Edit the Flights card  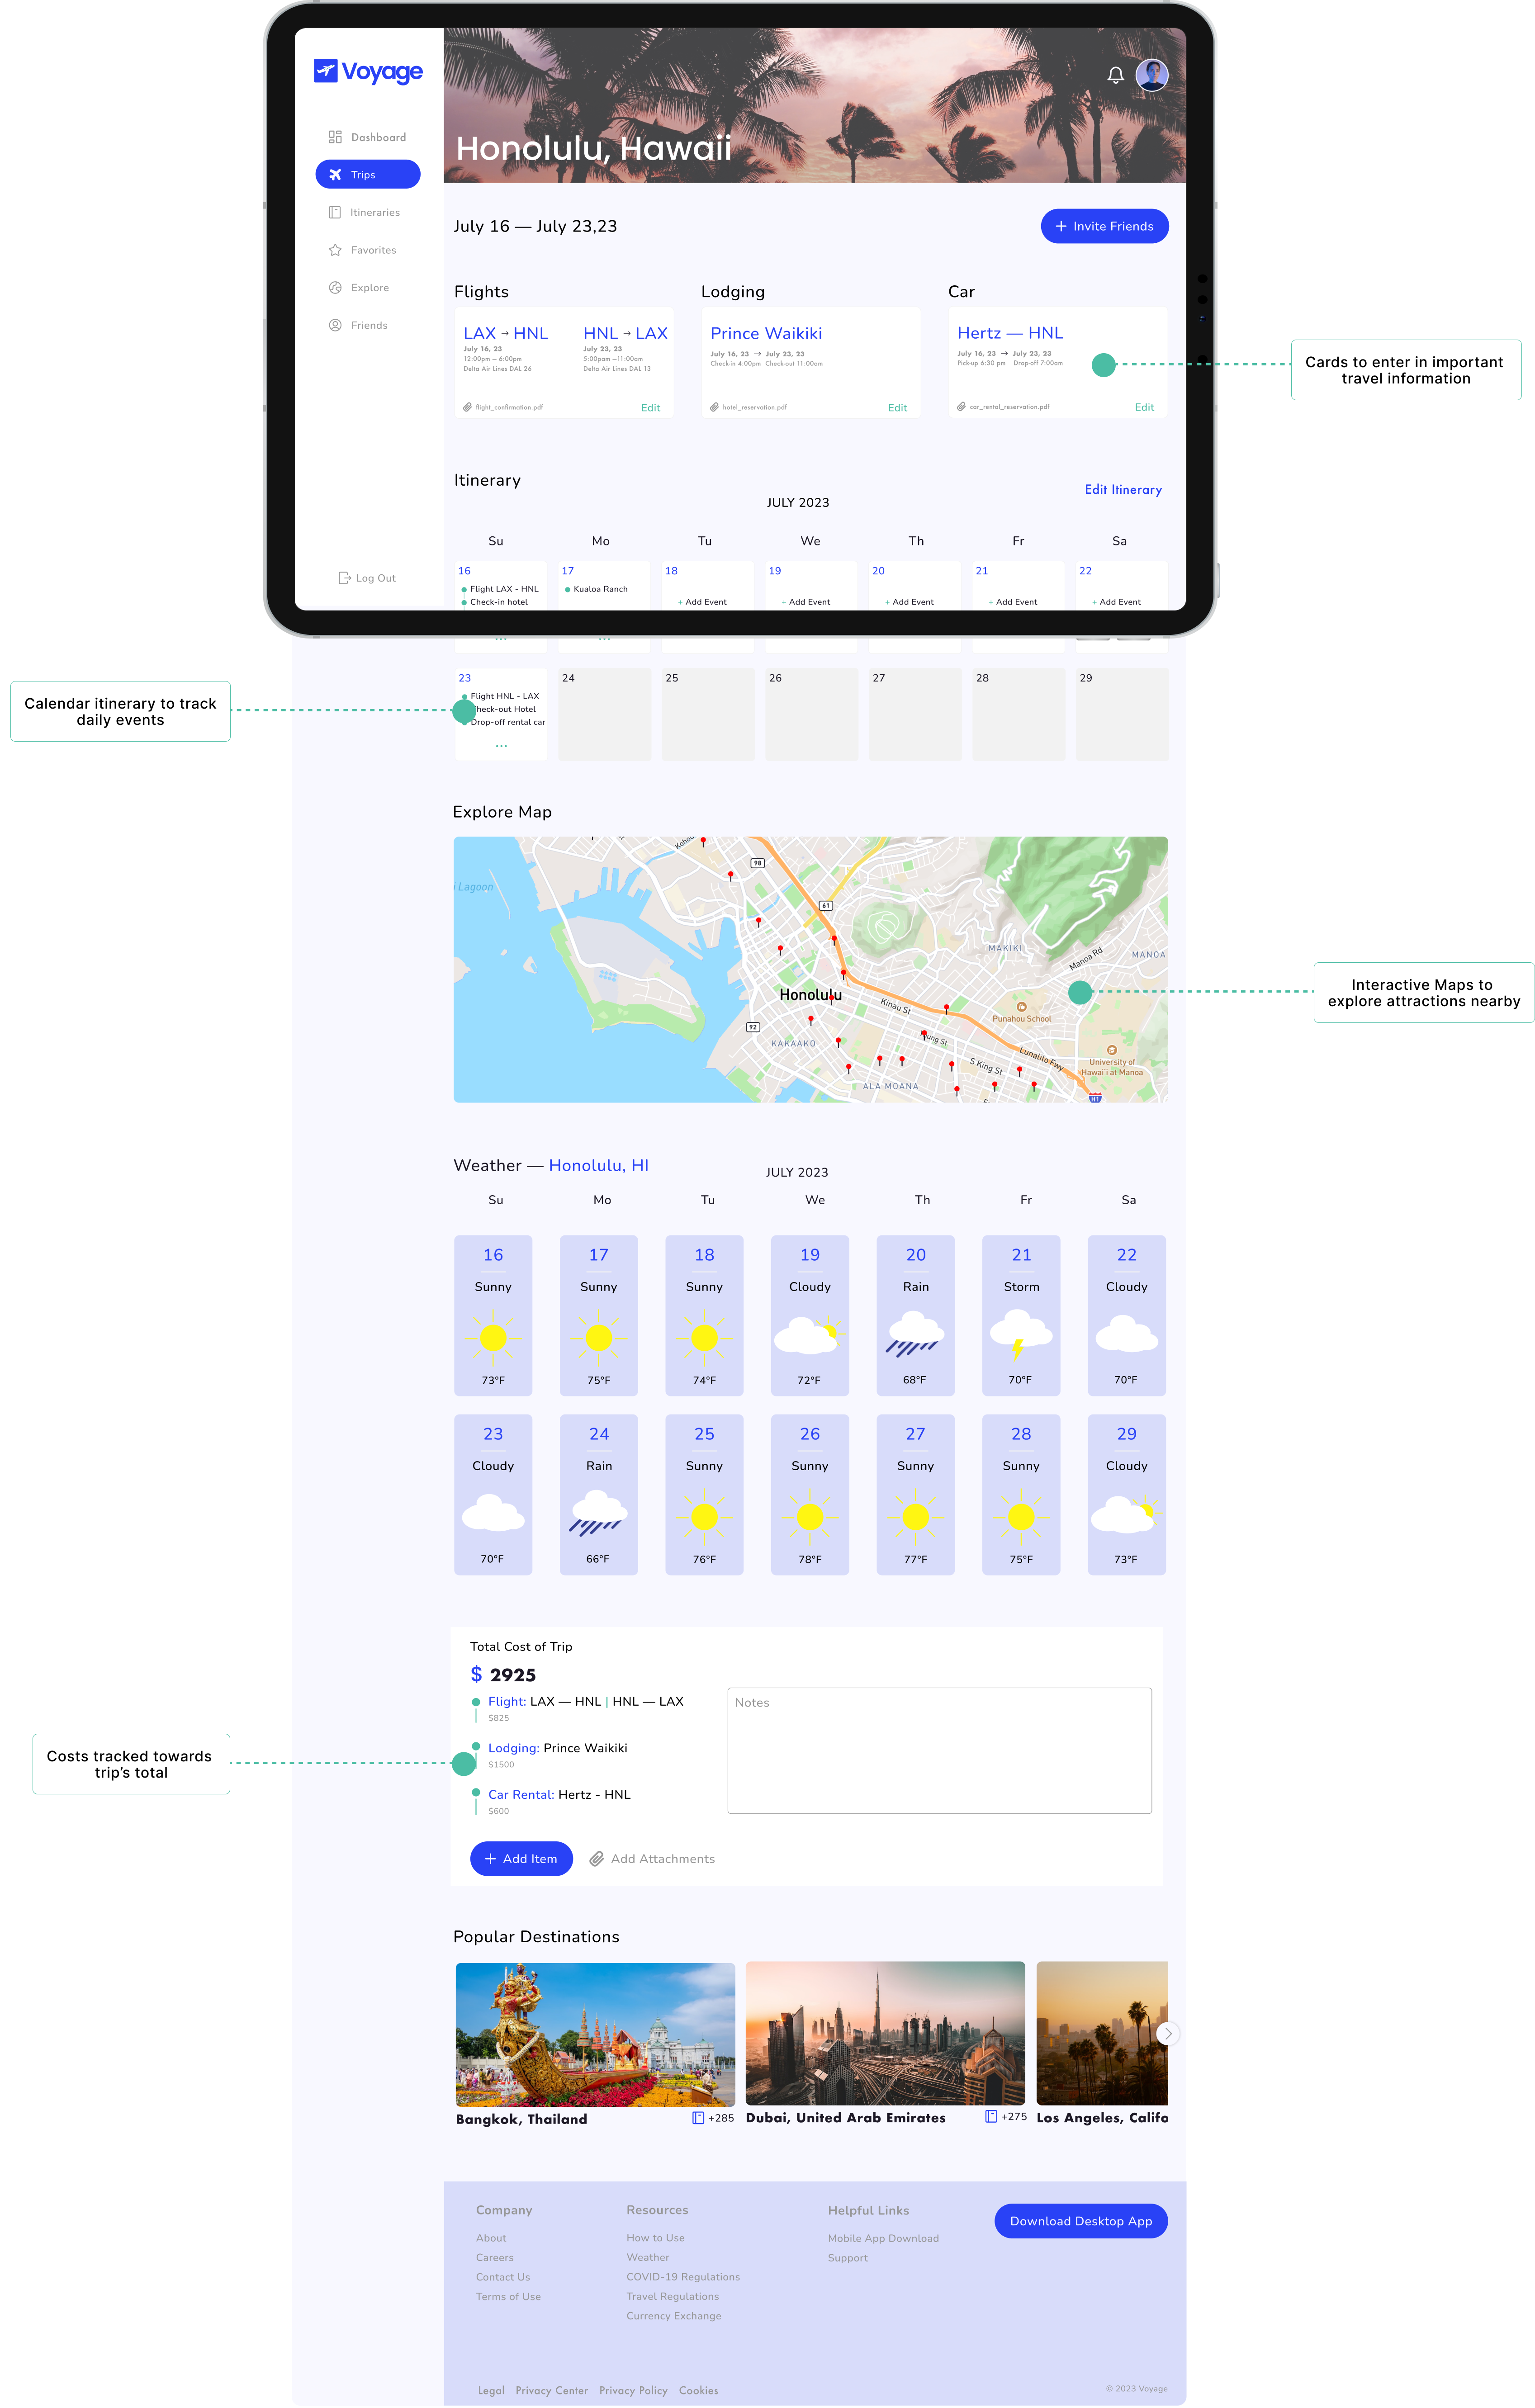coord(650,408)
